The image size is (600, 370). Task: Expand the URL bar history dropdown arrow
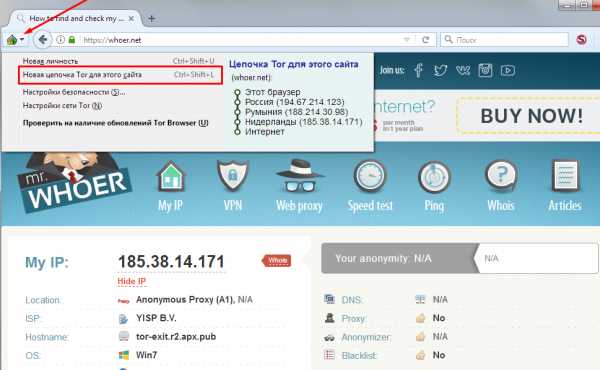pyautogui.click(x=407, y=39)
